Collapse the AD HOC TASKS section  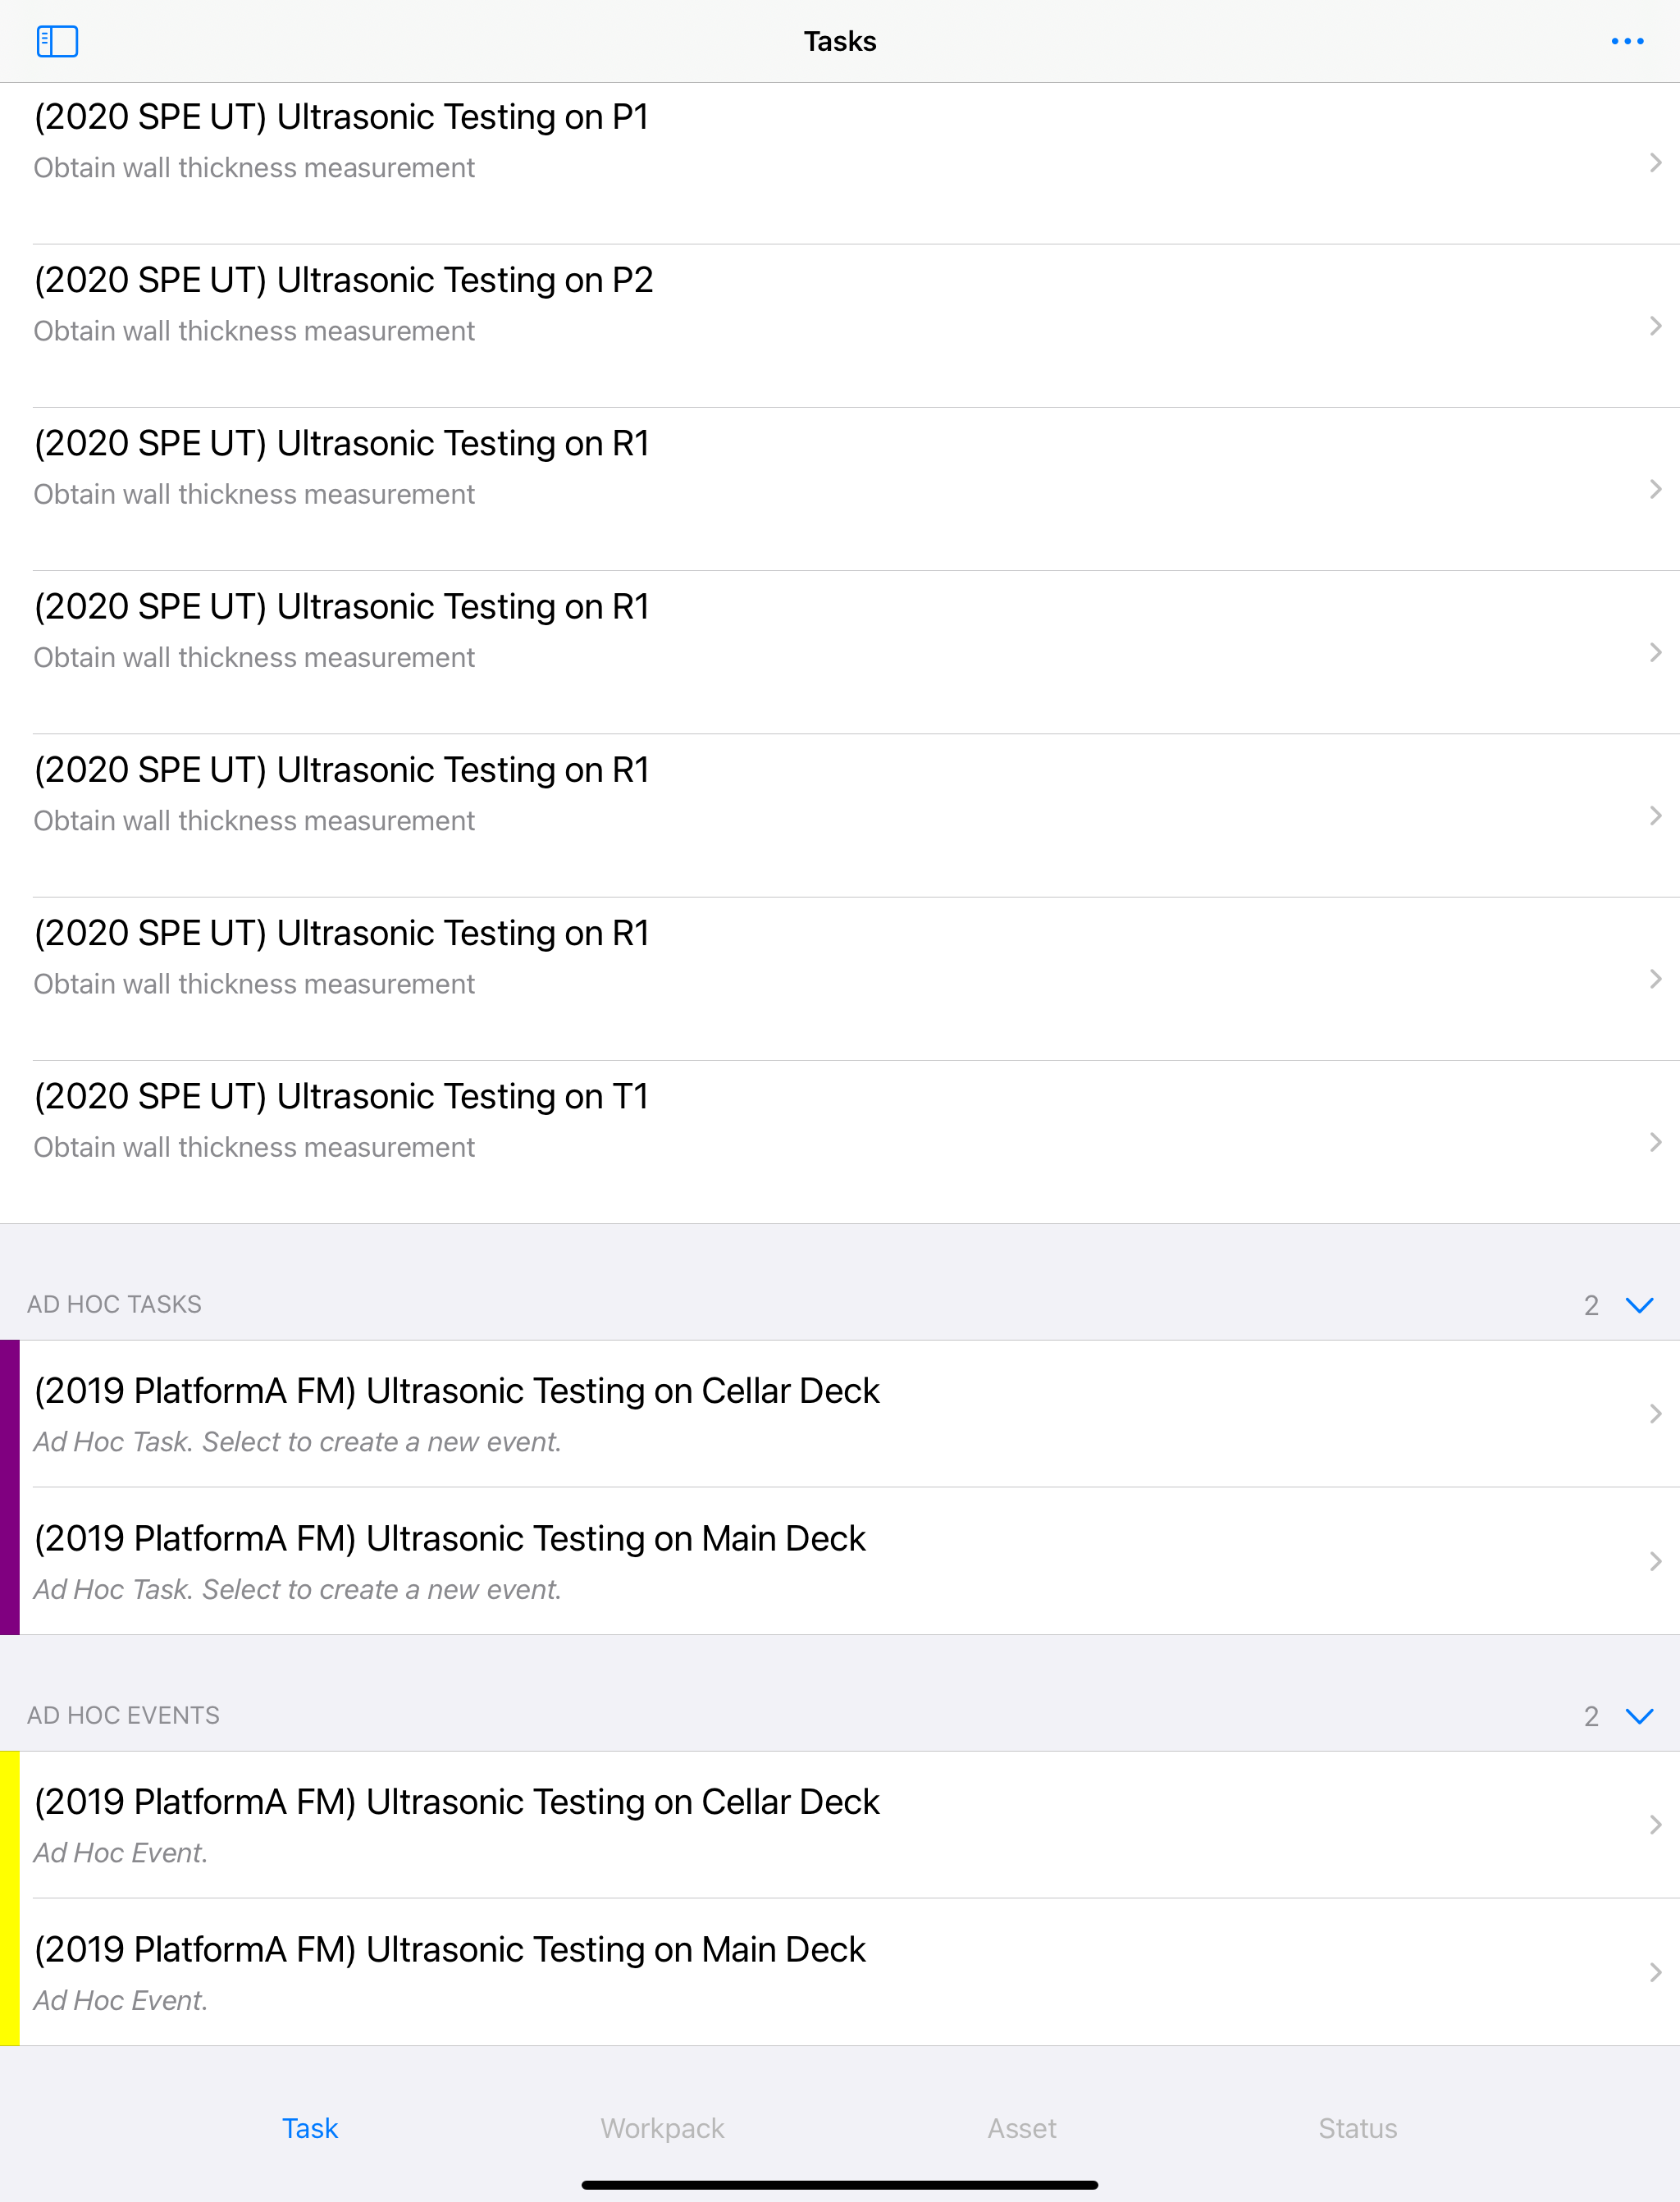click(1639, 1305)
